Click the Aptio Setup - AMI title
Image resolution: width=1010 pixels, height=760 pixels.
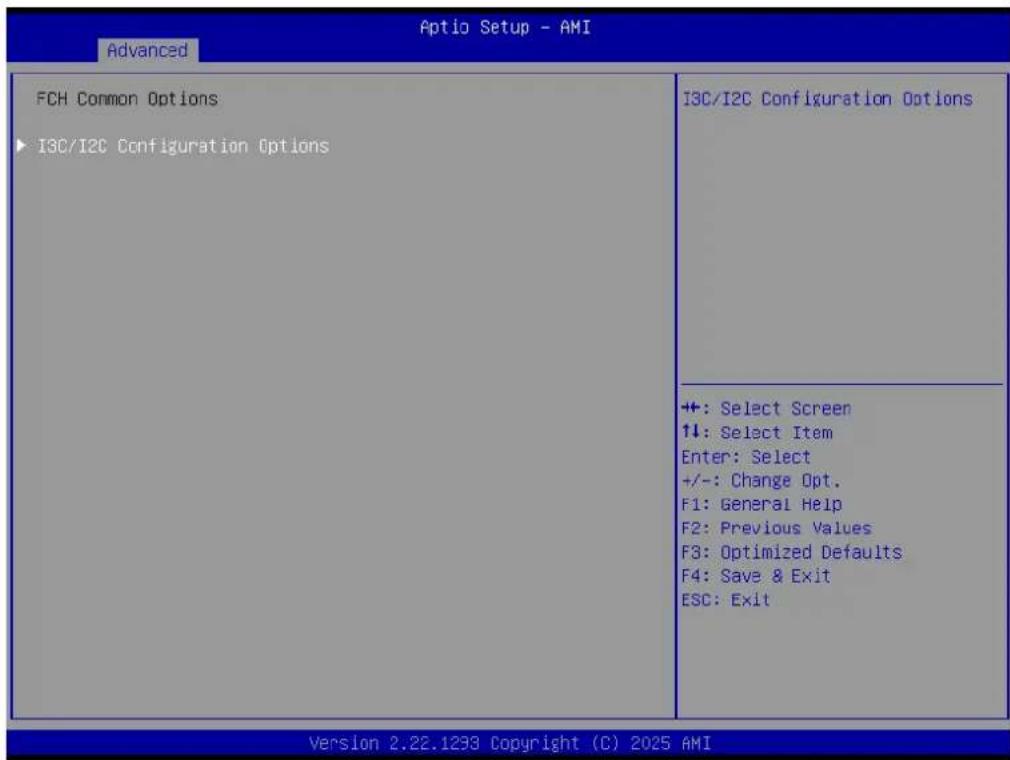pos(505,27)
